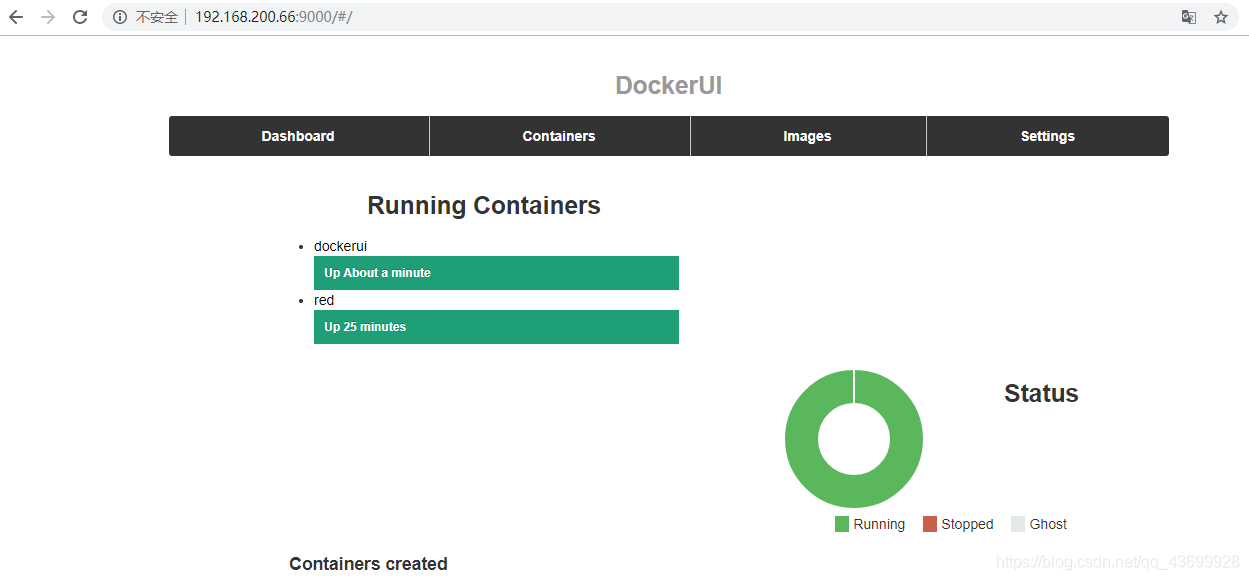Select the dockerui container name
The width and height of the screenshot is (1249, 580).
click(340, 246)
